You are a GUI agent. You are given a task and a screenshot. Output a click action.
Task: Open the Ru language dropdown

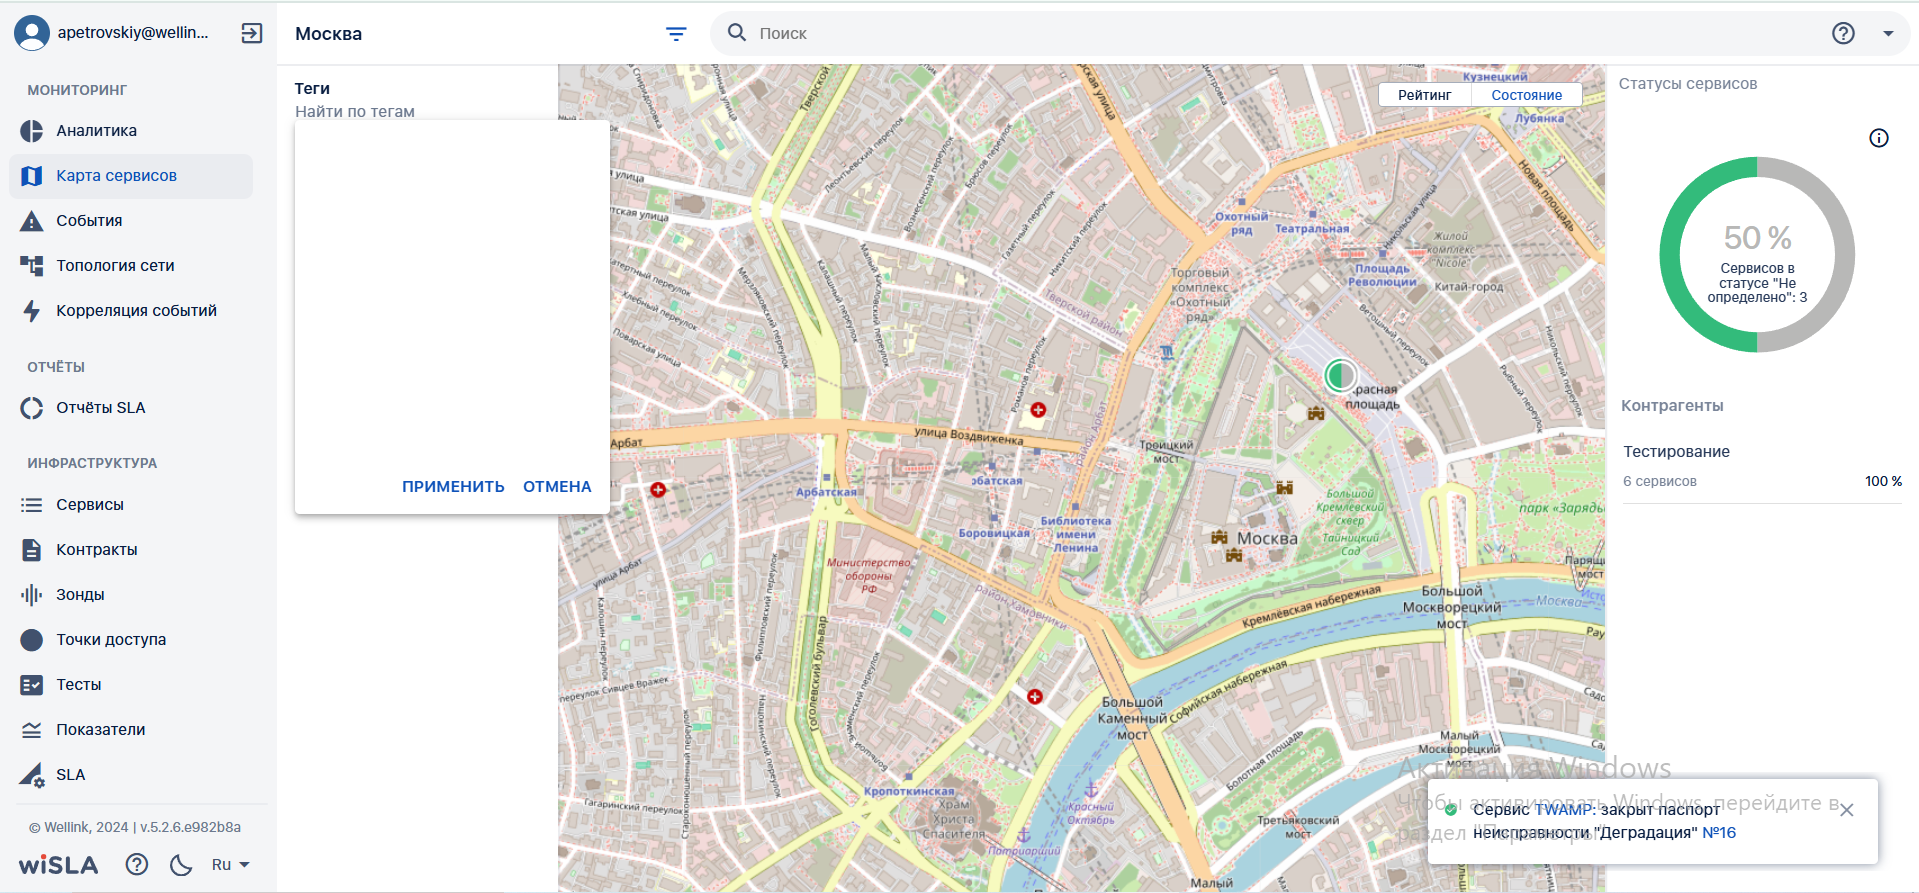point(230,865)
